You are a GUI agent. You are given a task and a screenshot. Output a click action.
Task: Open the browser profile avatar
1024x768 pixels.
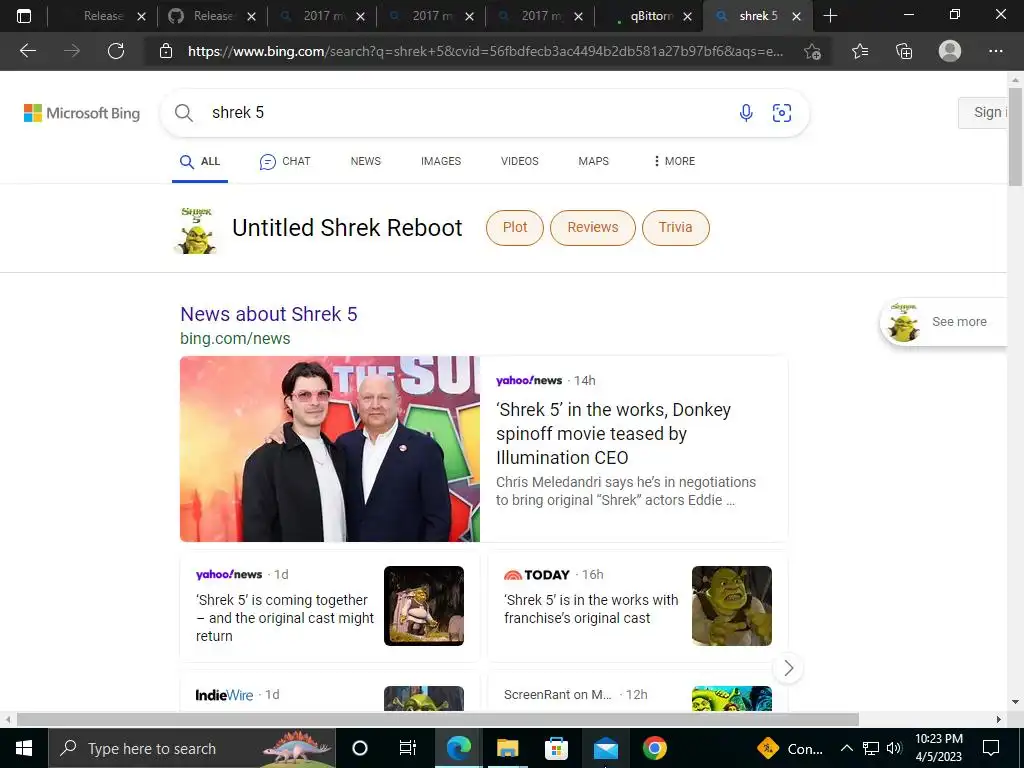(x=950, y=51)
